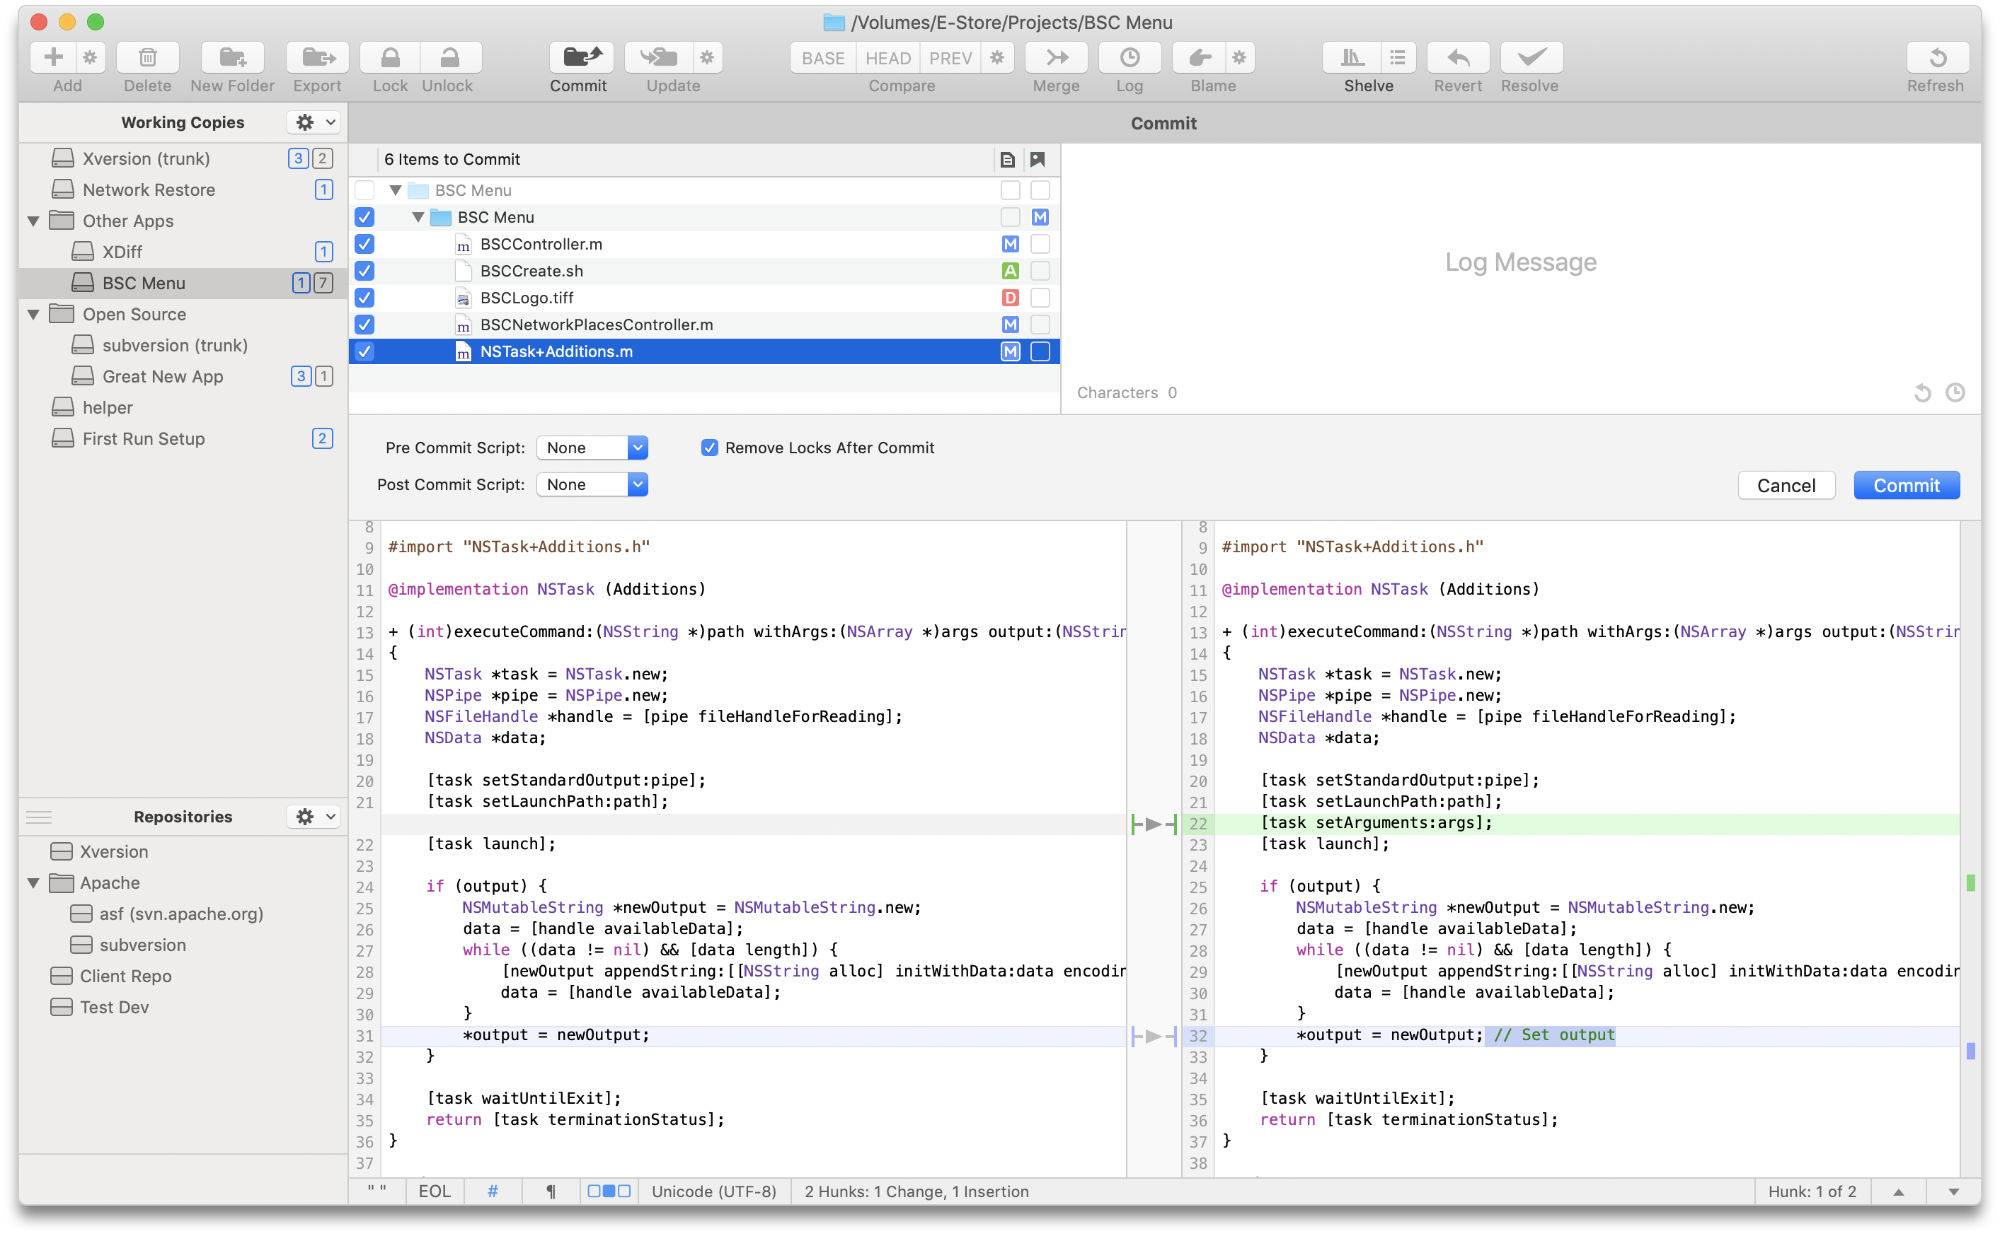Image resolution: width=2000 pixels, height=1236 pixels.
Task: Open the Post Commit Script dropdown
Action: (592, 485)
